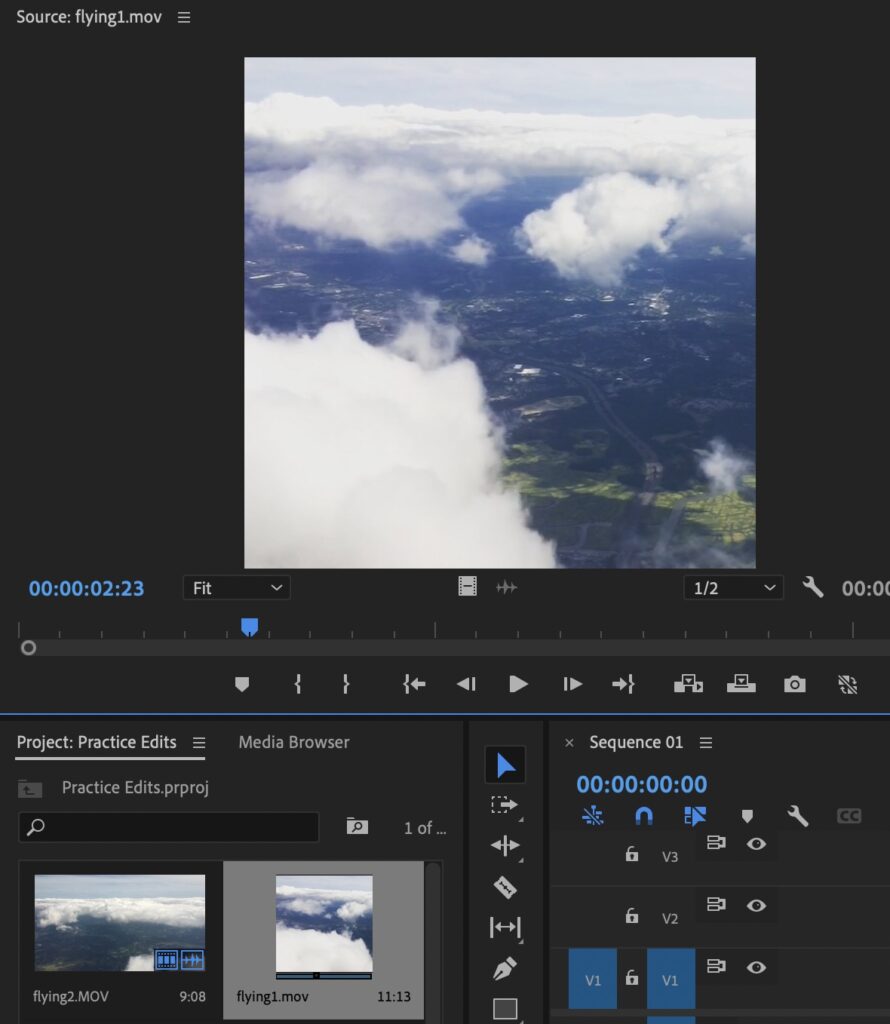Play the flying1.mov source clip
Screen dimensions: 890x1024
pyautogui.click(x=518, y=684)
